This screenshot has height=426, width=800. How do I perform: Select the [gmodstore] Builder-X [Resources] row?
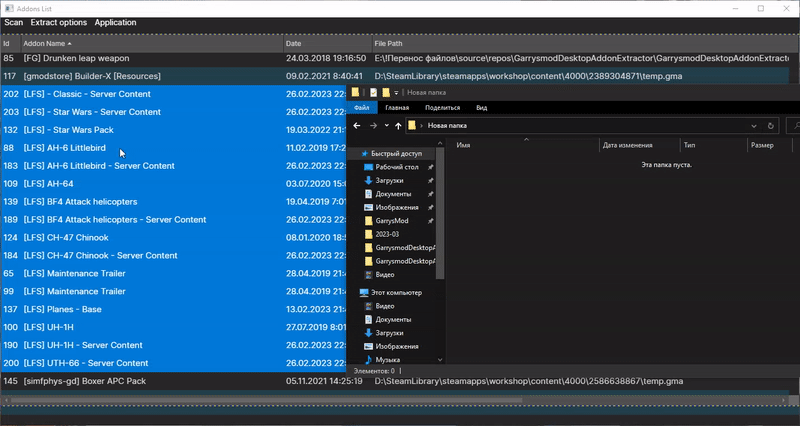395,76
